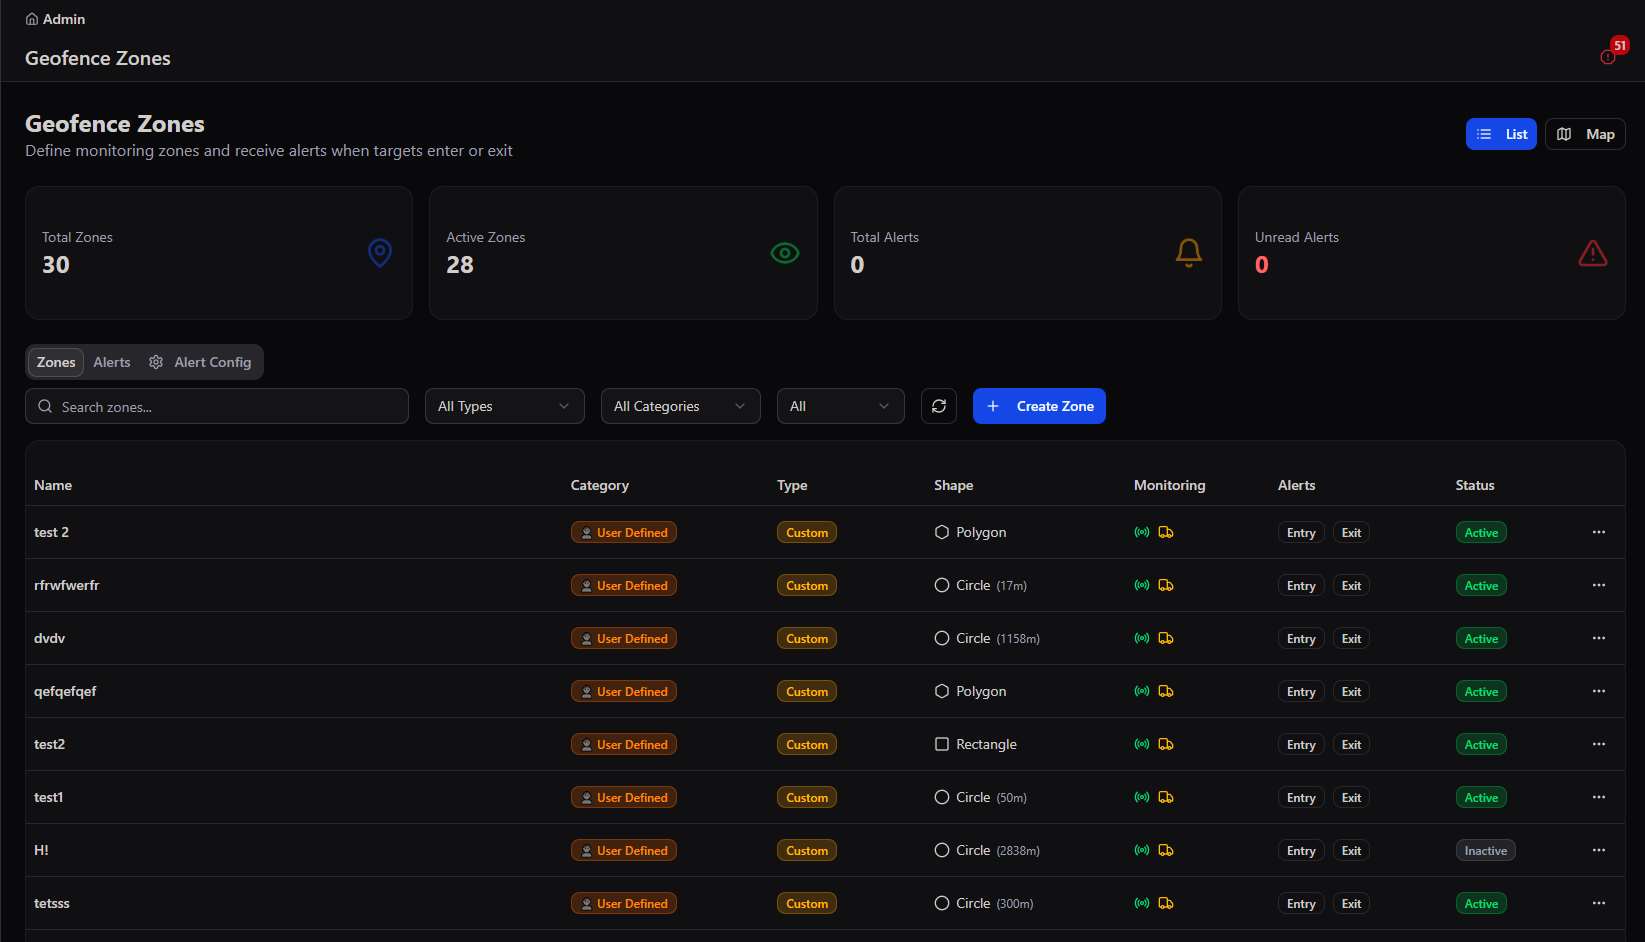Click the circle shape icon in H! row

click(x=942, y=850)
